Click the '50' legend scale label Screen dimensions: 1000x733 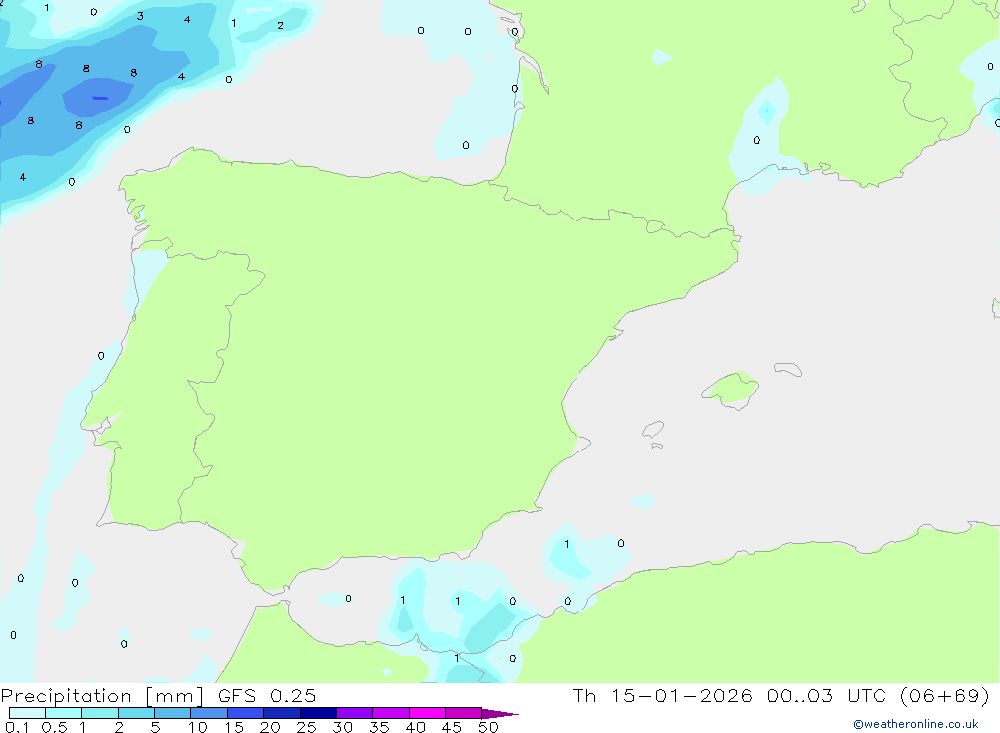pyautogui.click(x=488, y=727)
